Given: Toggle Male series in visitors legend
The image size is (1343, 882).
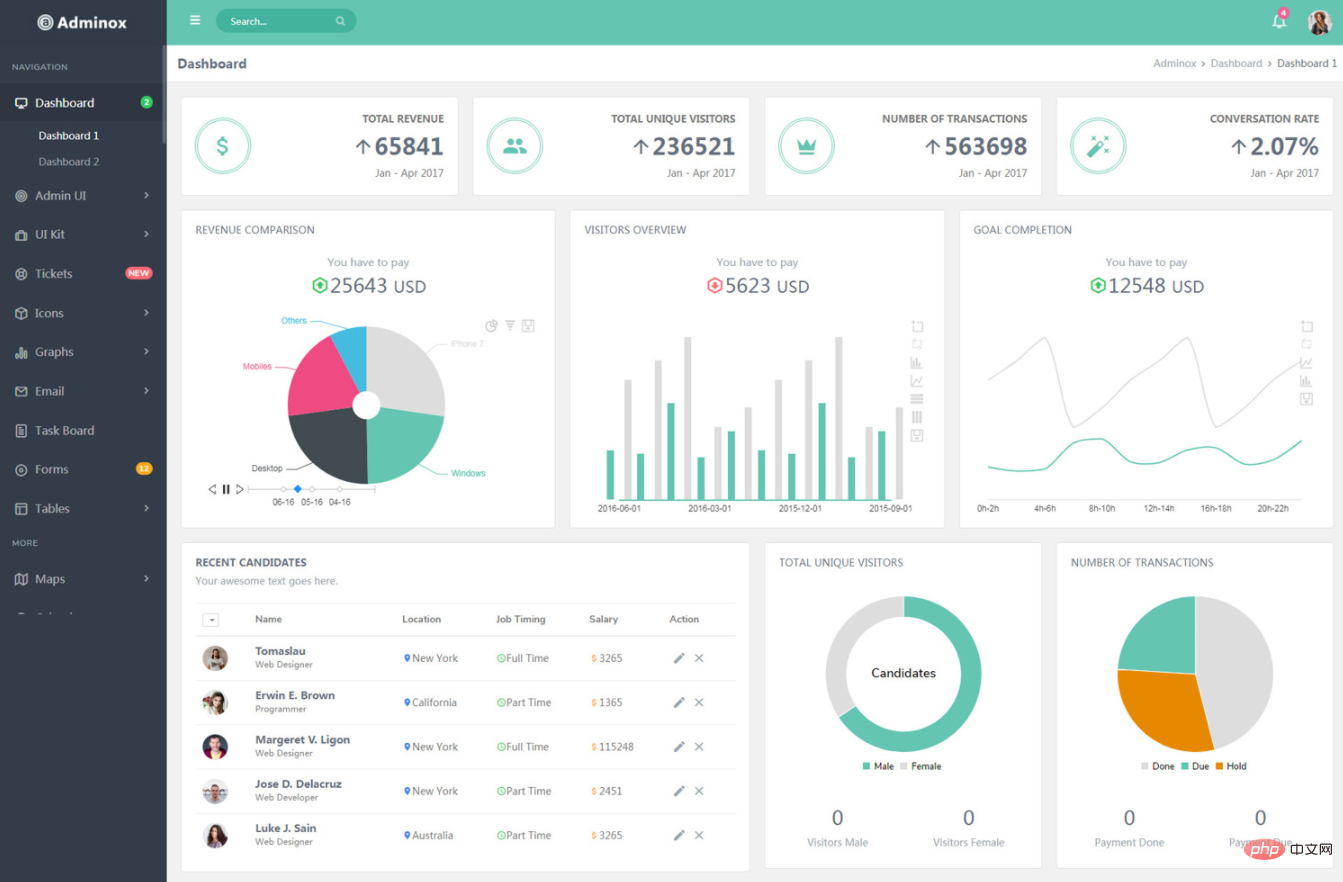Looking at the screenshot, I should point(878,766).
